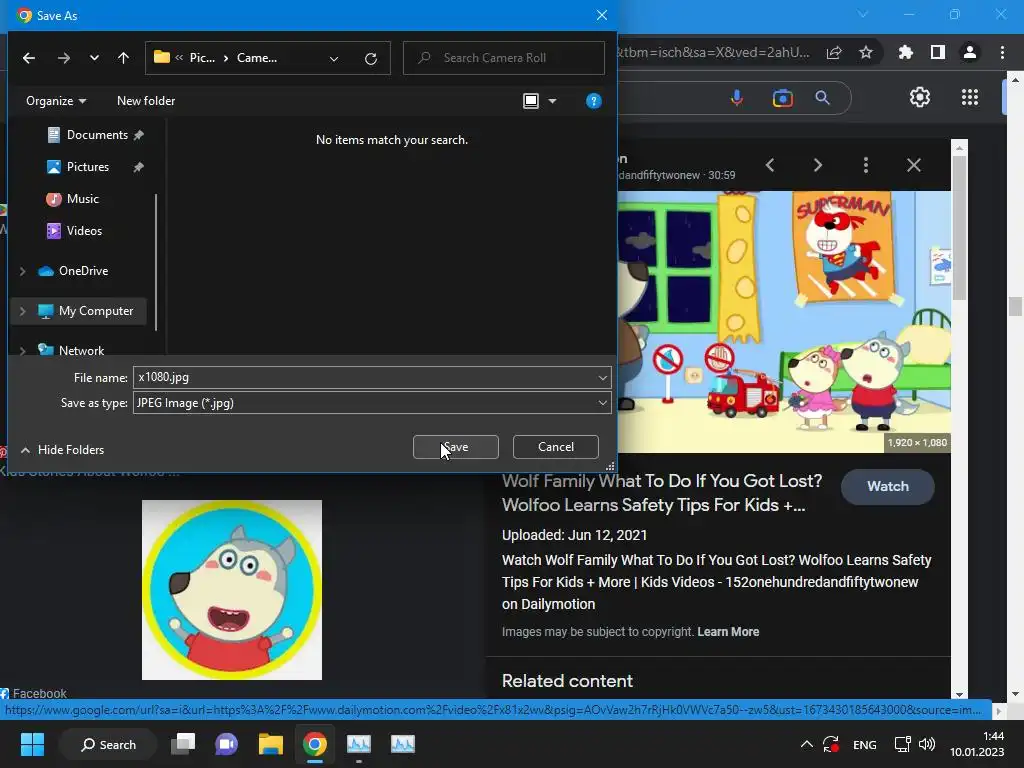Open the Learn More copyright link
Viewport: 1024px width, 768px height.
point(728,632)
